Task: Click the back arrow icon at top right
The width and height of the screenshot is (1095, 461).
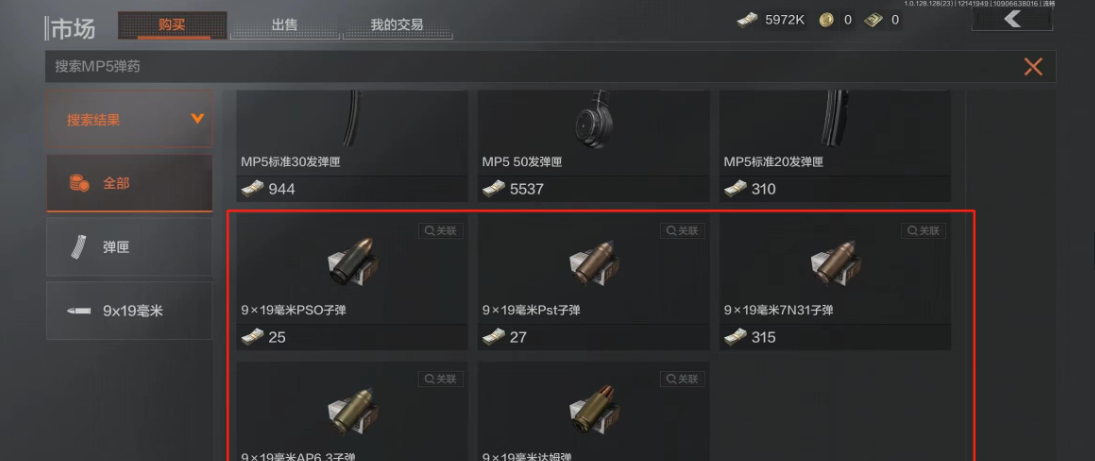Action: click(x=1012, y=20)
